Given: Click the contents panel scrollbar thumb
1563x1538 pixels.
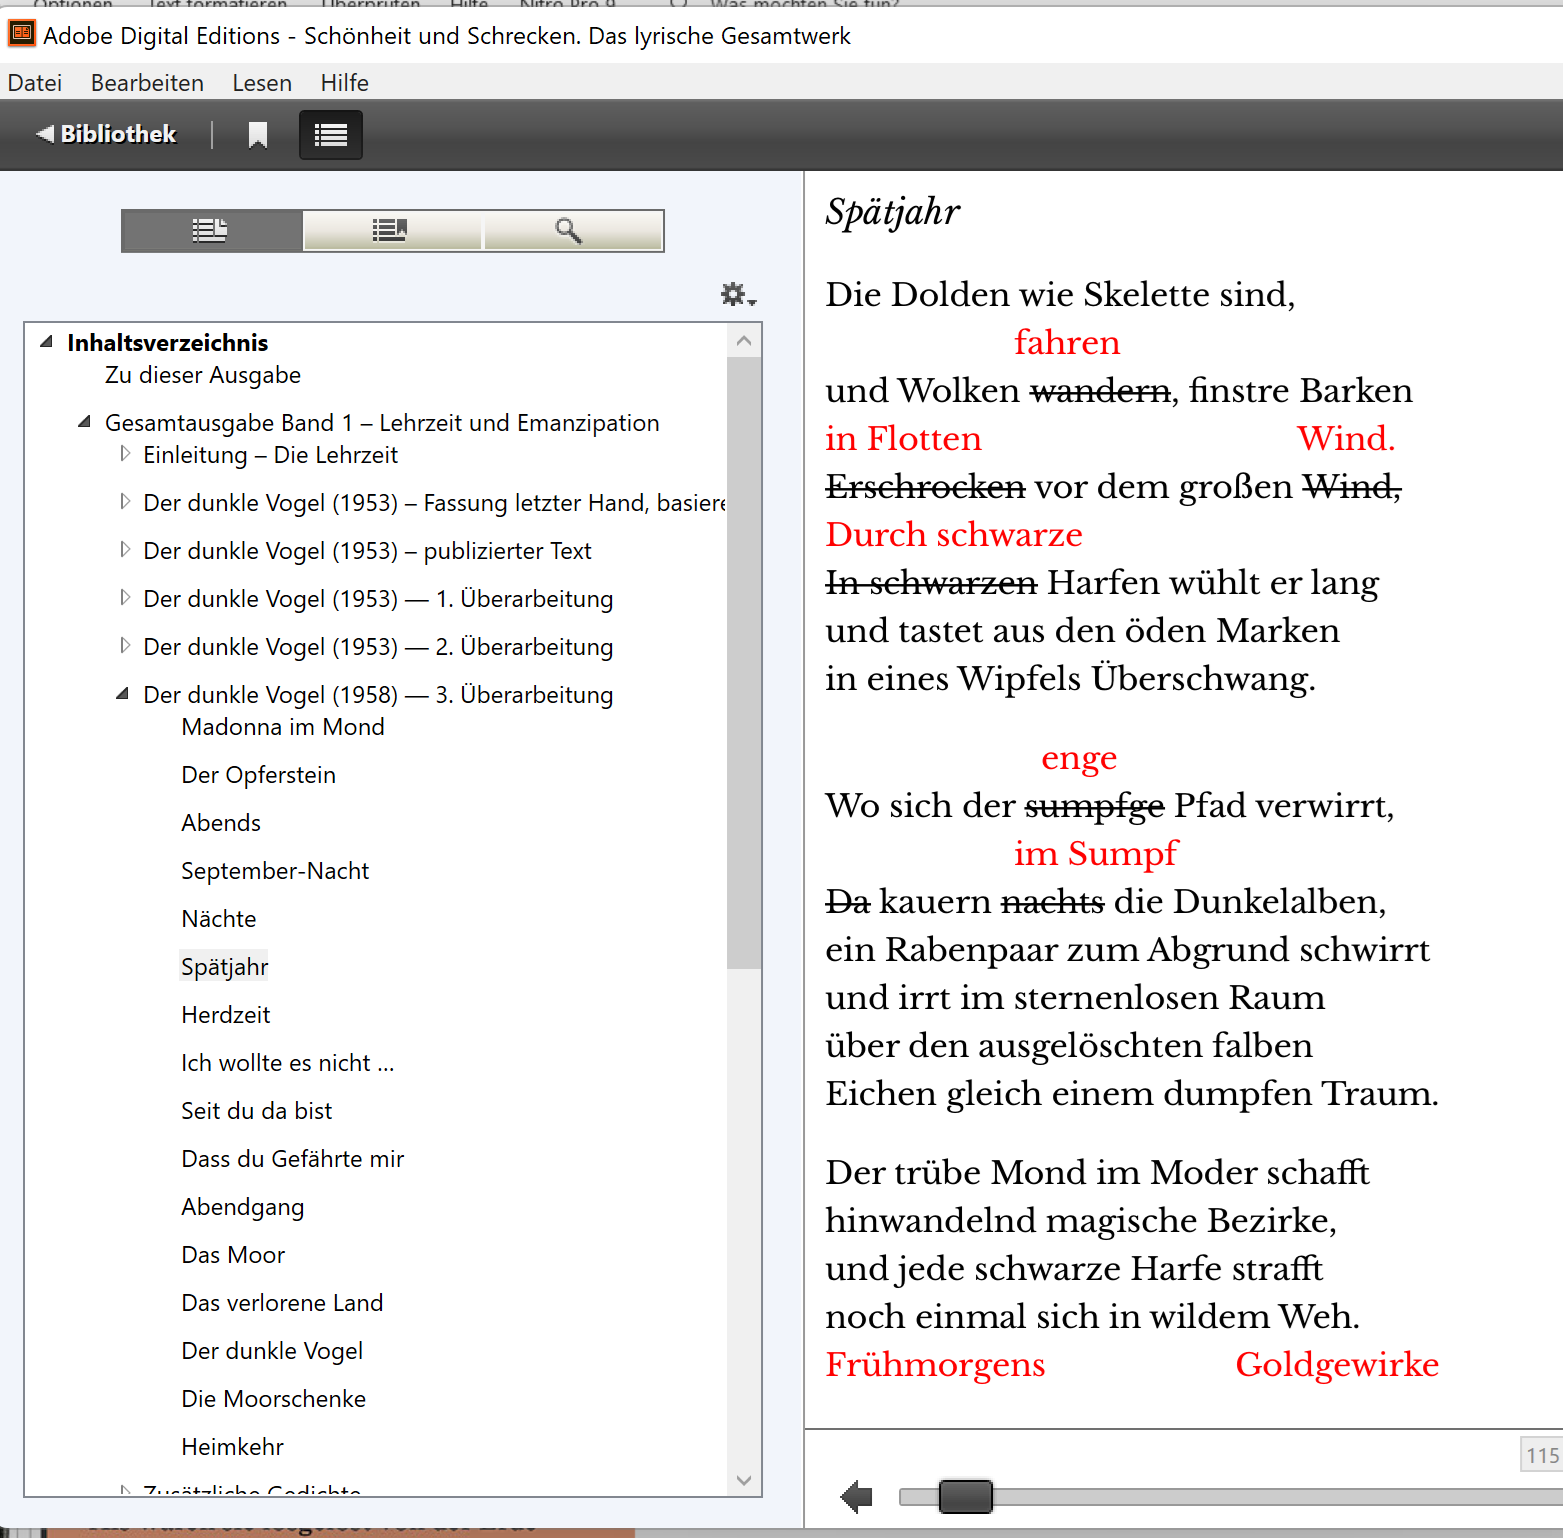Looking at the screenshot, I should [744, 663].
